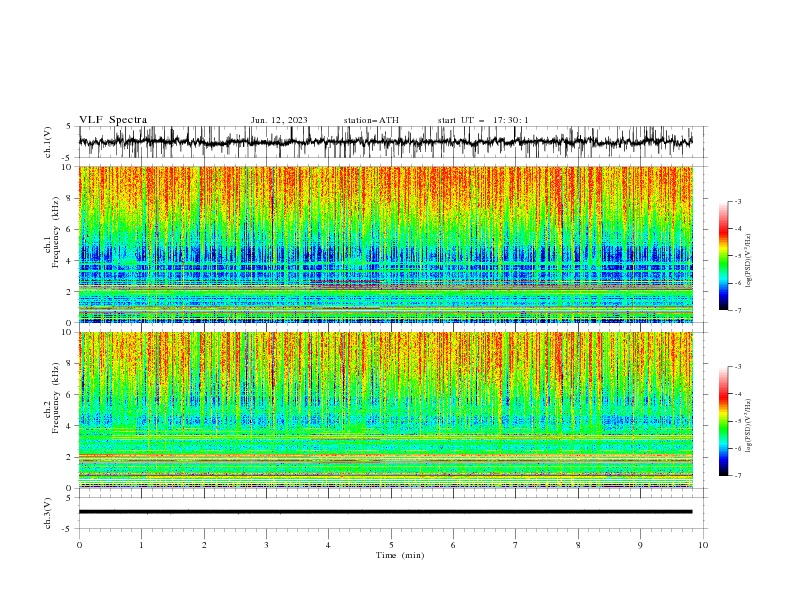Click the ch.1 colorbar 'log(PSD)(V²/Hz)' label

(x=749, y=261)
